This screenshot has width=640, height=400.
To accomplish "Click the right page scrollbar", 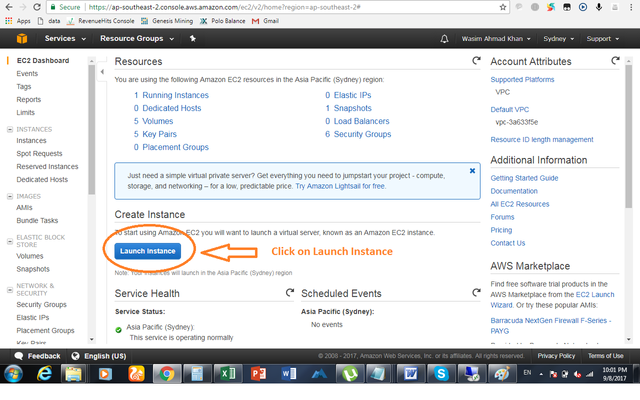I will click(x=629, y=137).
